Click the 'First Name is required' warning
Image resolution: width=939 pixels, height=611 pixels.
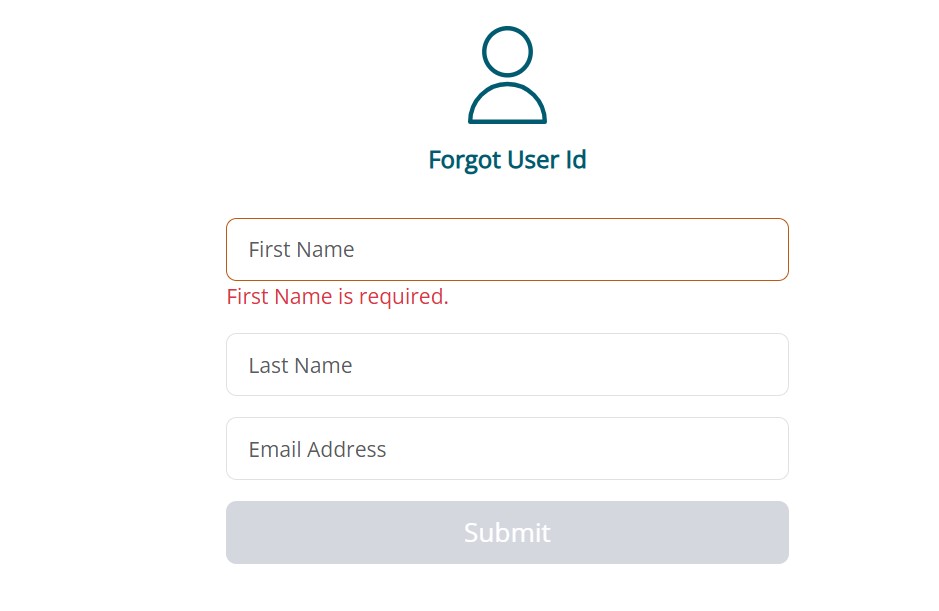(x=337, y=296)
